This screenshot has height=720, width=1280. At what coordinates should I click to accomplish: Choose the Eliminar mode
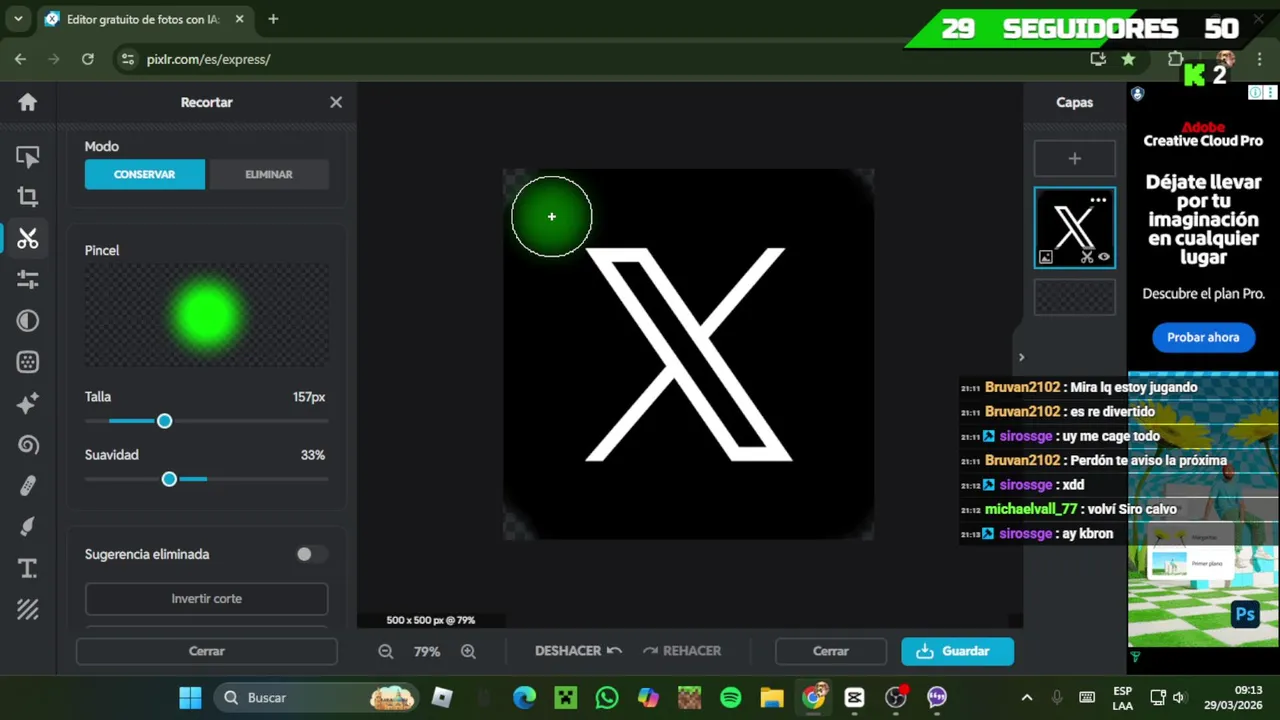click(x=269, y=174)
